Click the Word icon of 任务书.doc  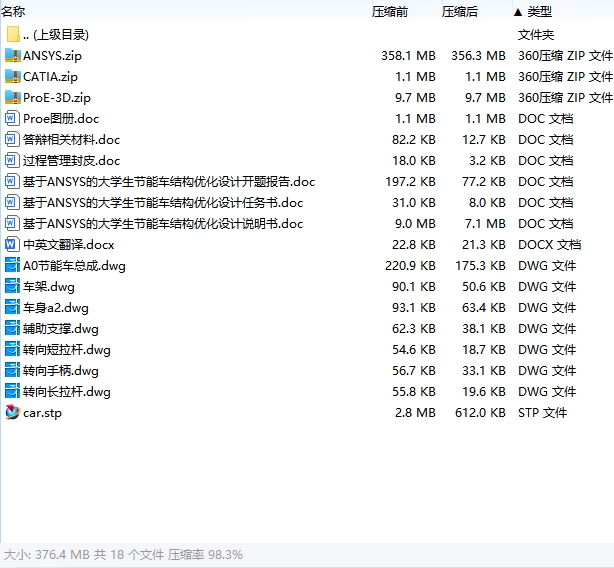click(12, 203)
